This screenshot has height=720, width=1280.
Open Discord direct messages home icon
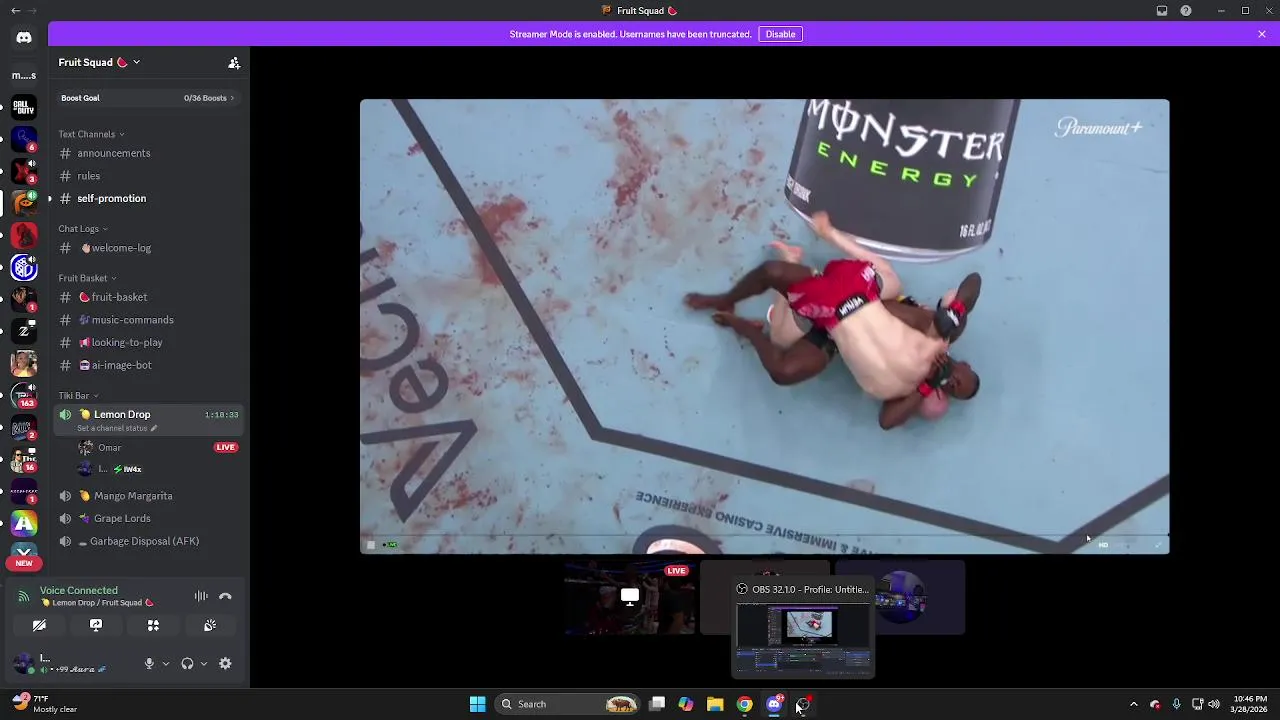[x=24, y=38]
